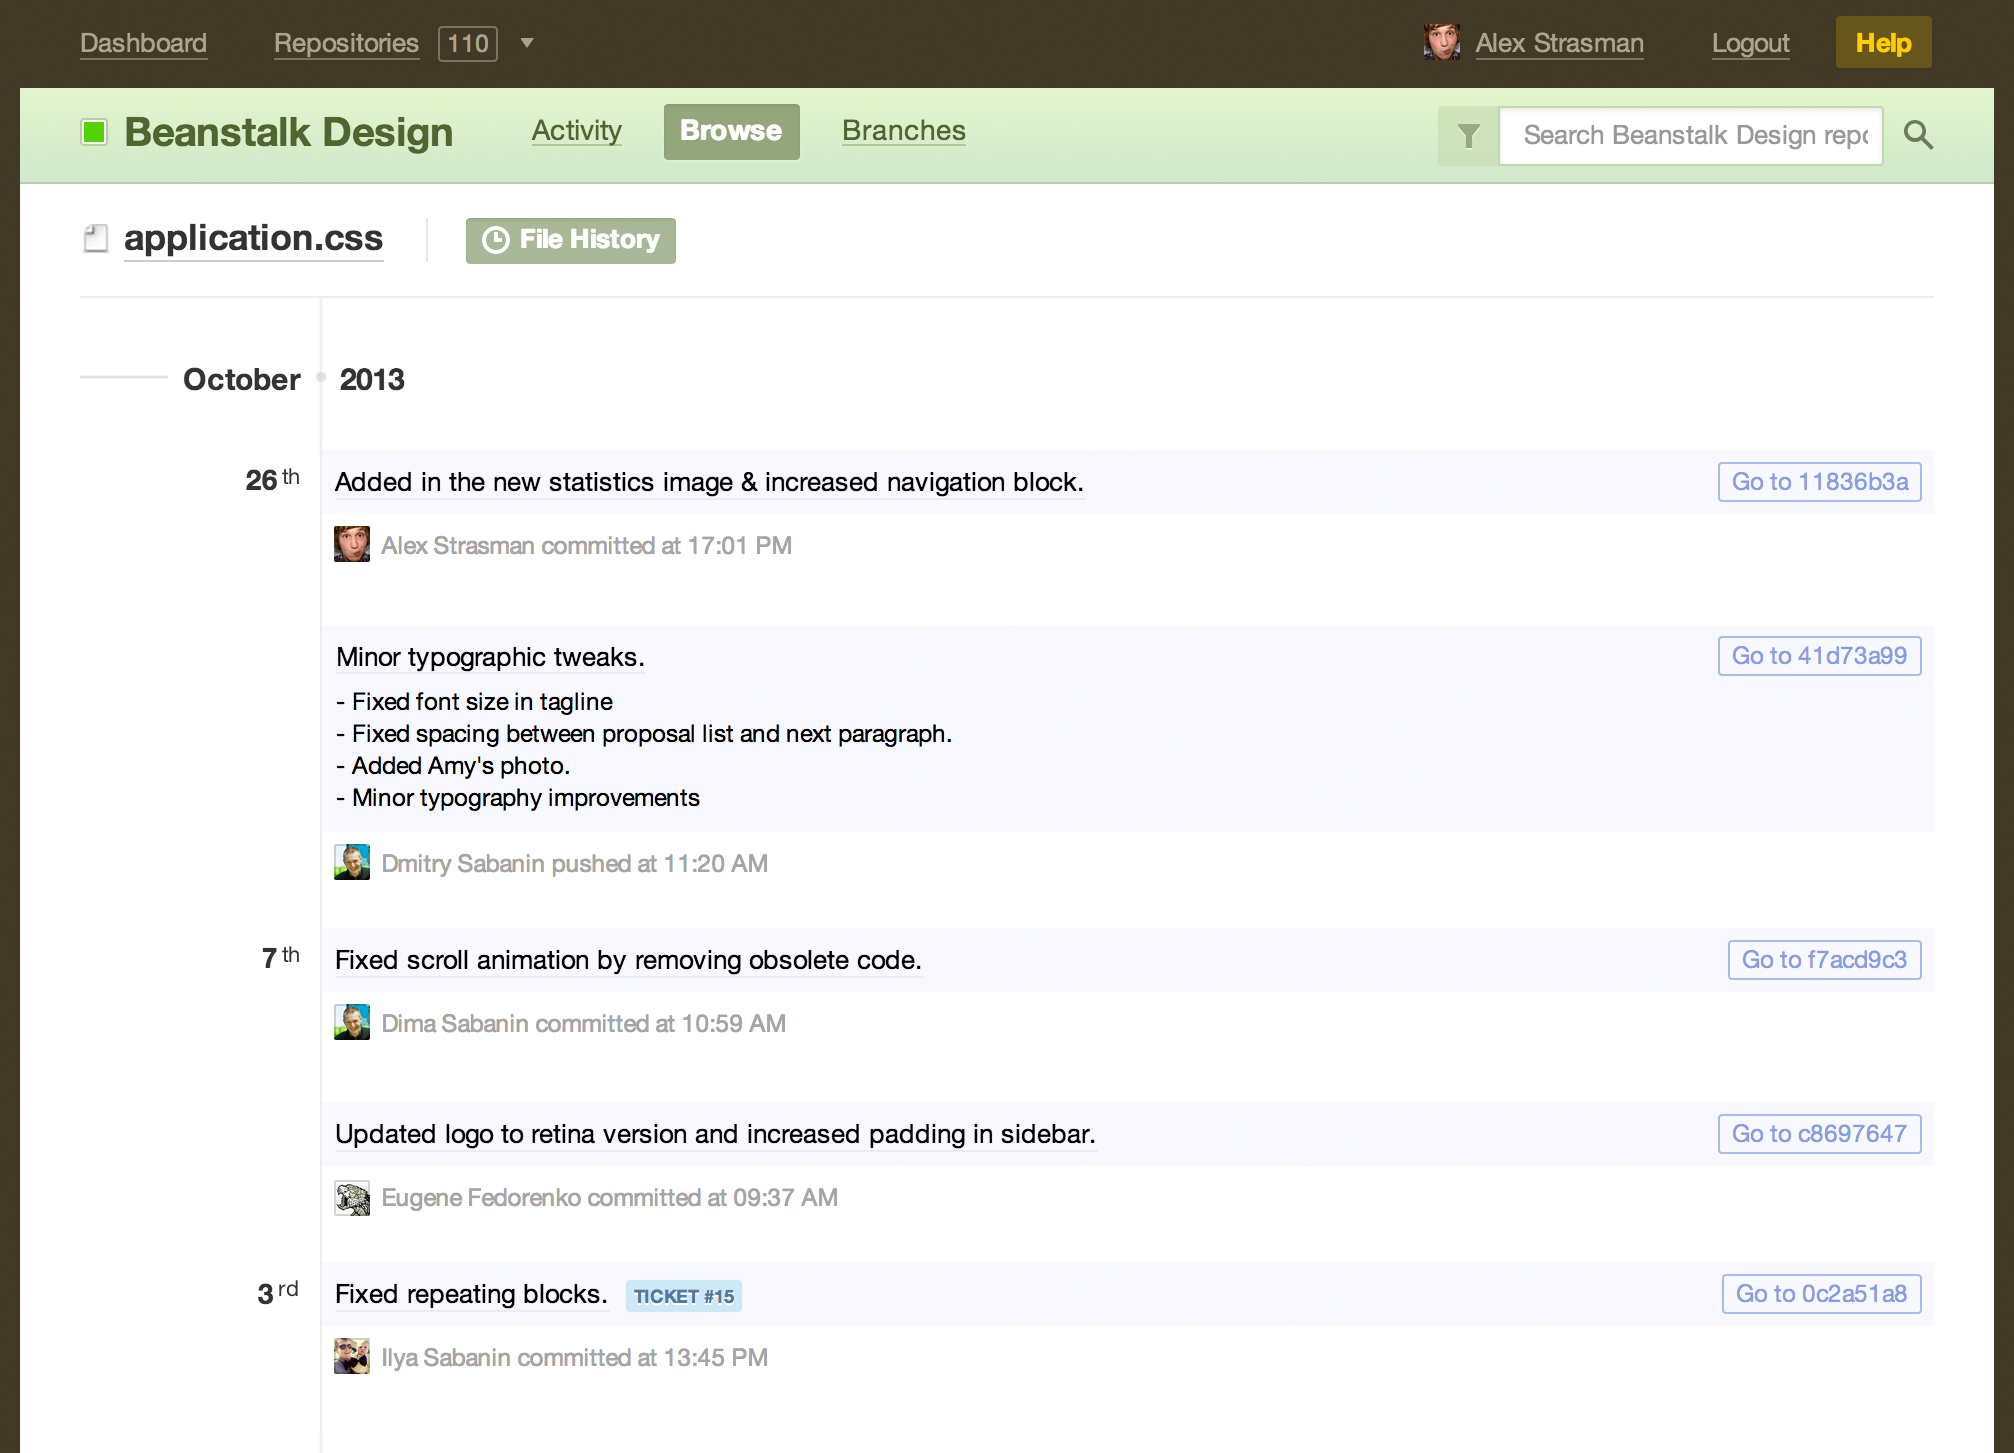Click Alex Strasman's avatar beside 17:01 PM commit

coord(352,545)
